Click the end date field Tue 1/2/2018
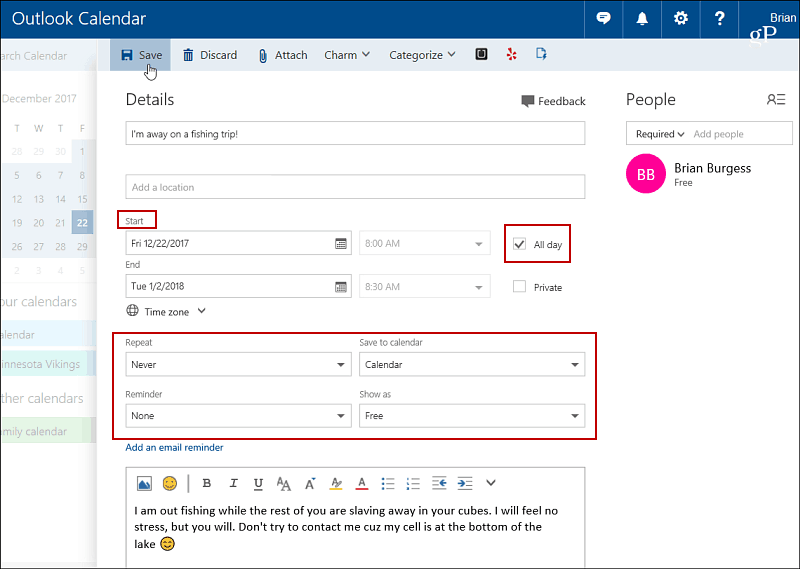This screenshot has height=569, width=800. pyautogui.click(x=230, y=286)
